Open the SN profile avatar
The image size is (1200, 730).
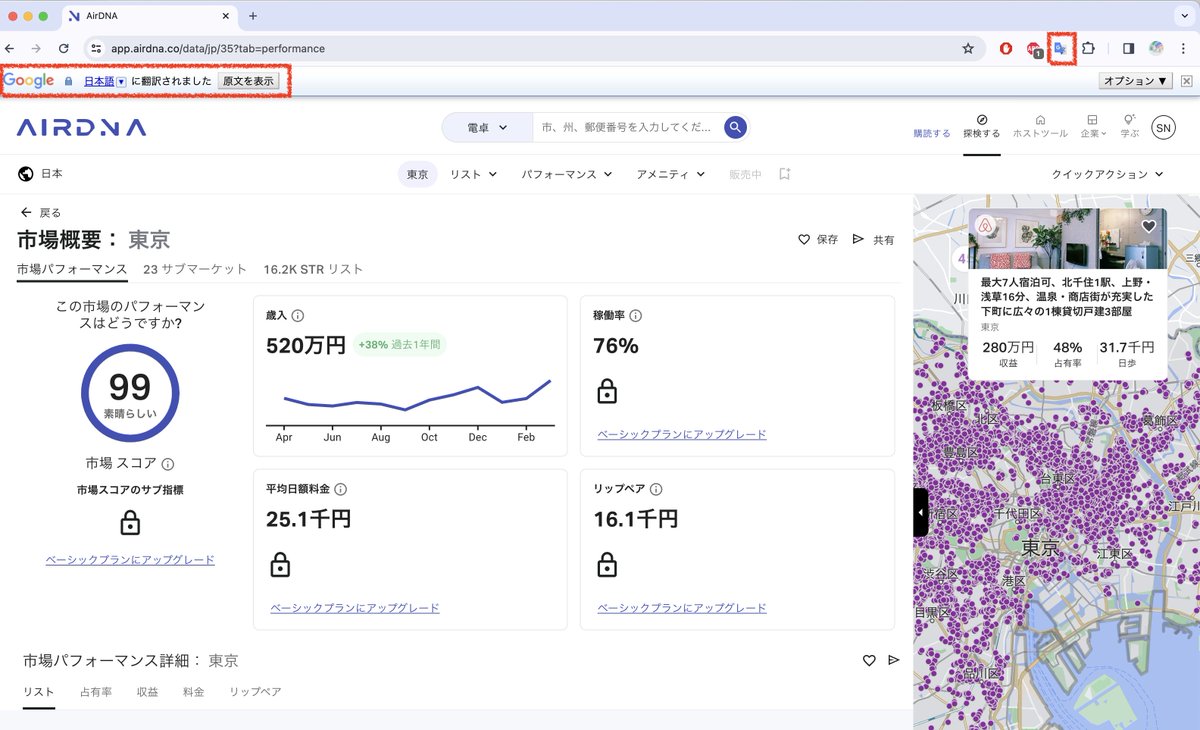[x=1163, y=128]
